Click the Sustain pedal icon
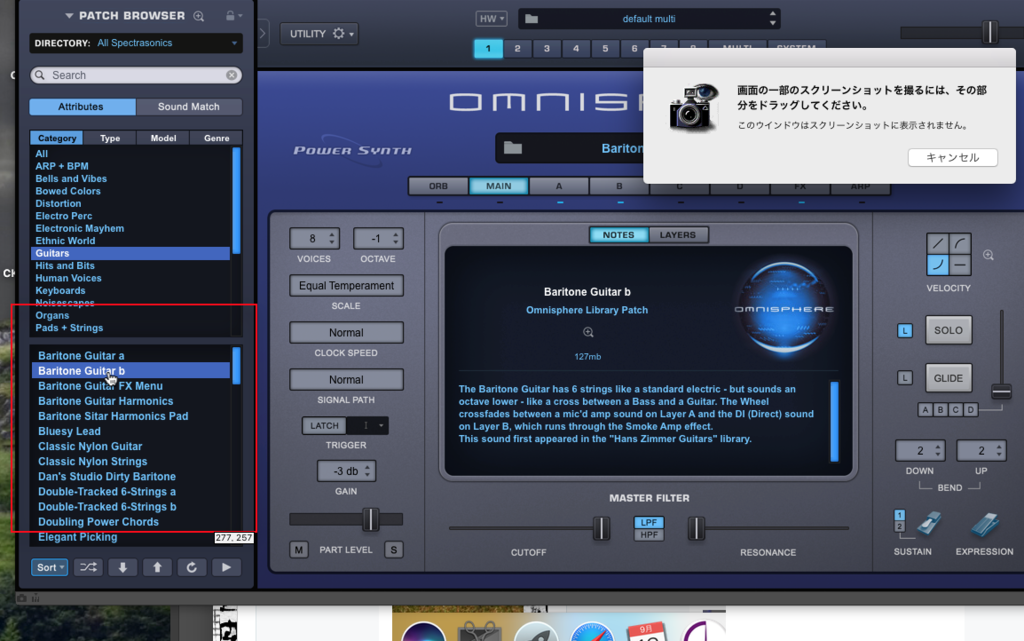Image resolution: width=1024 pixels, height=641 pixels. tap(928, 524)
